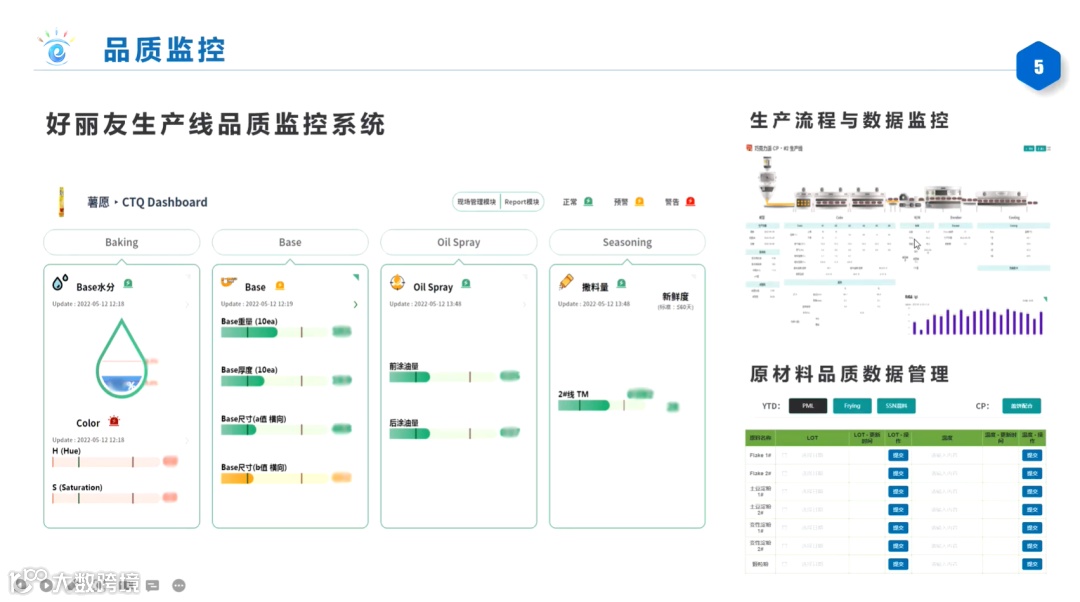Image resolution: width=1080 pixels, height=602 pixels.
Task: Click the LOT column header in materials table
Action: [x=813, y=437]
